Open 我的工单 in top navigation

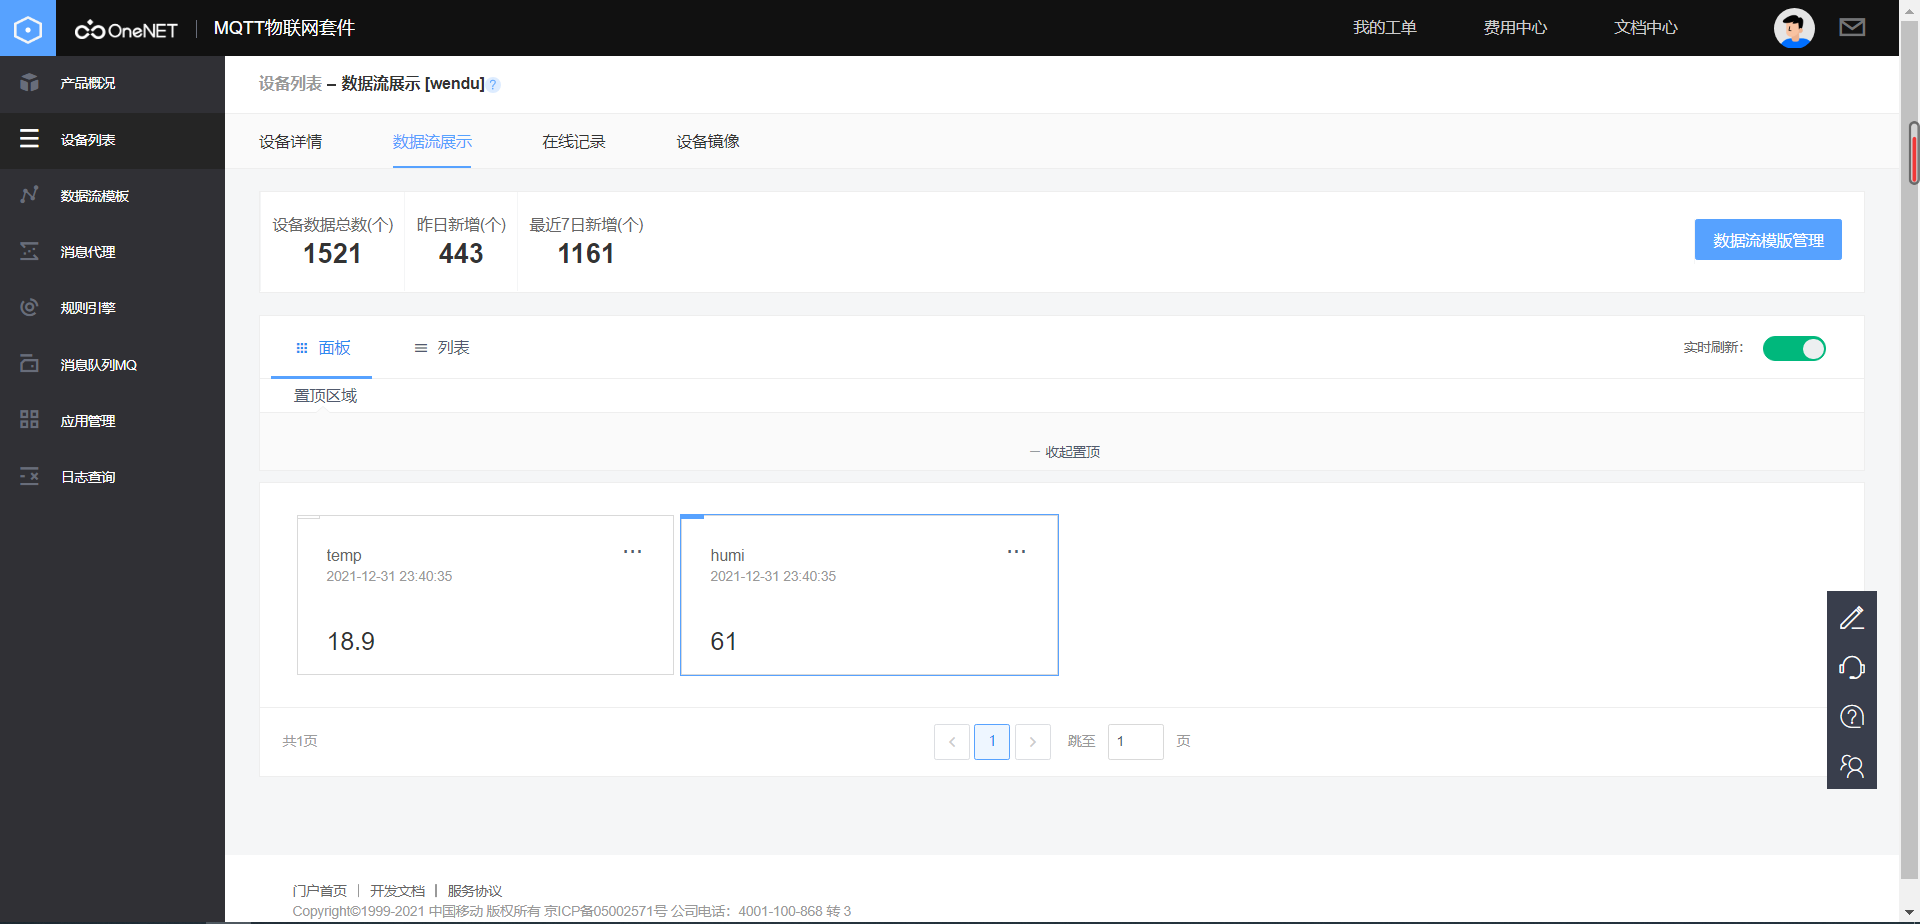(x=1385, y=28)
